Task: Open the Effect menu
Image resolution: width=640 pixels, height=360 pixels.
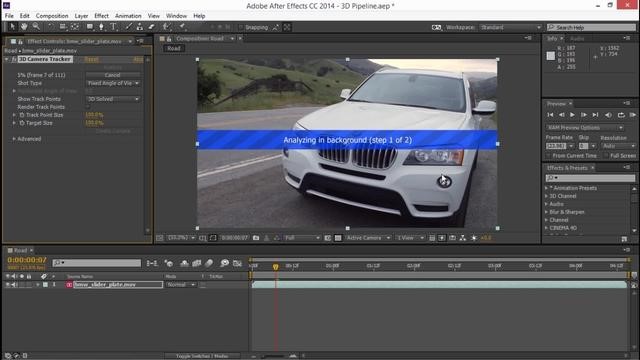Action: 101,16
